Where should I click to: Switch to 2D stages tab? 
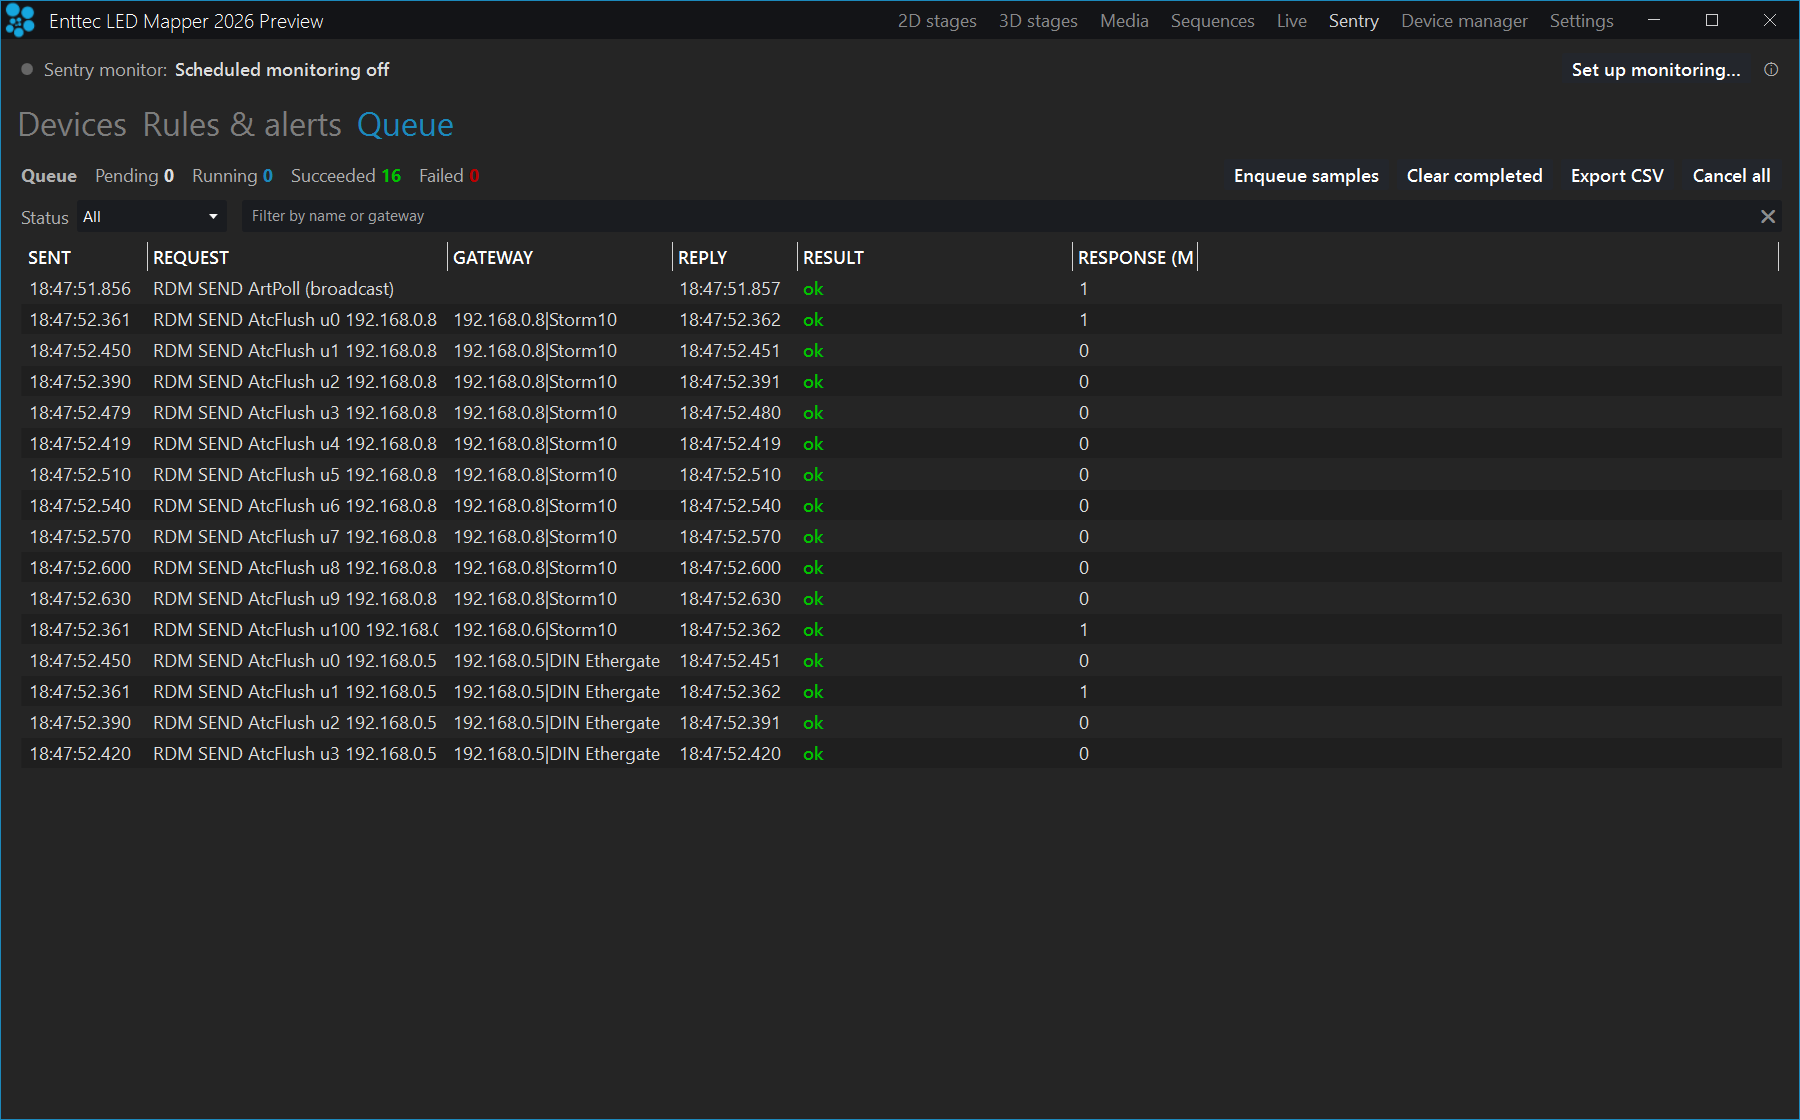937,21
